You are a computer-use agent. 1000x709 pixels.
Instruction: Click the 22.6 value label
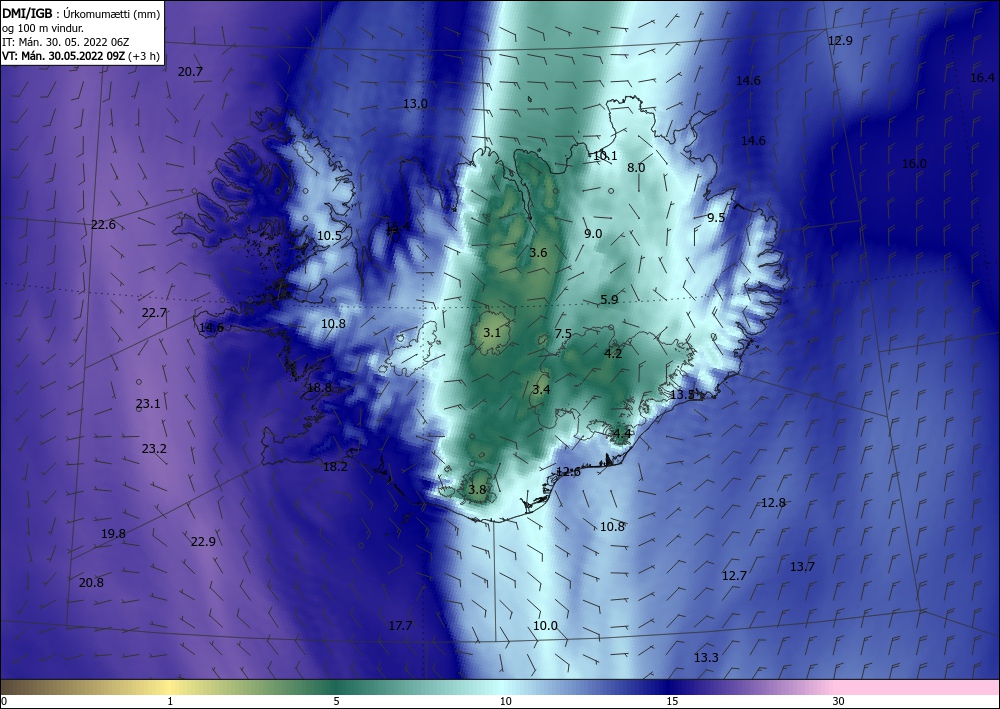103,224
